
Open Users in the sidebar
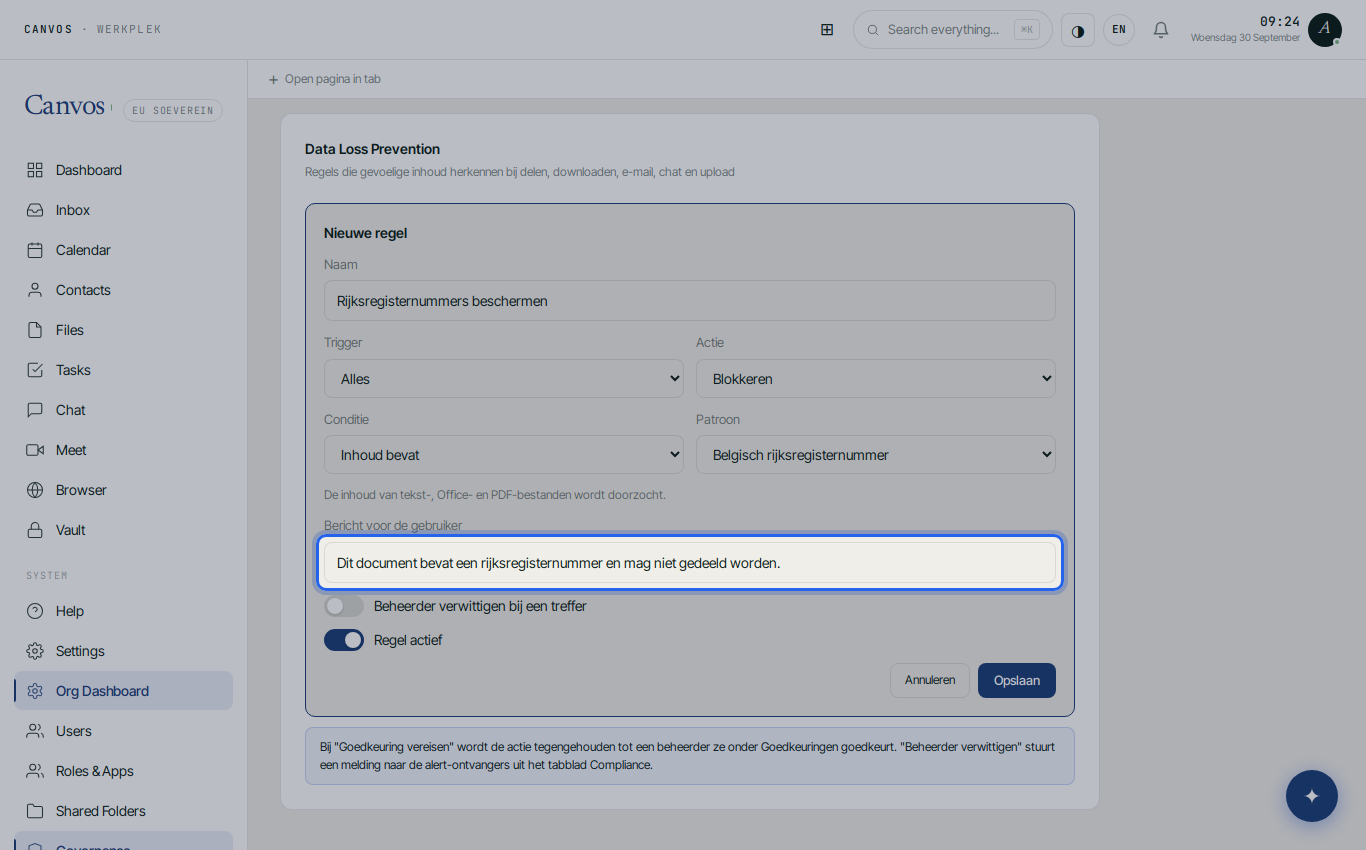pyautogui.click(x=124, y=731)
